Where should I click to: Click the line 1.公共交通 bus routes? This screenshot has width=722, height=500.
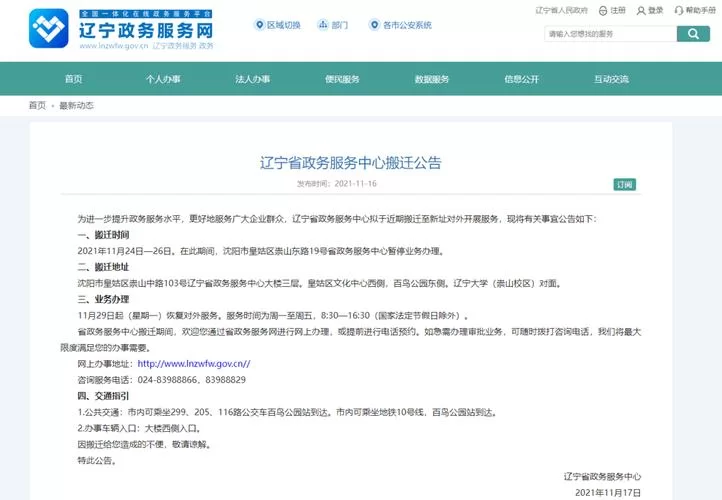tap(288, 412)
